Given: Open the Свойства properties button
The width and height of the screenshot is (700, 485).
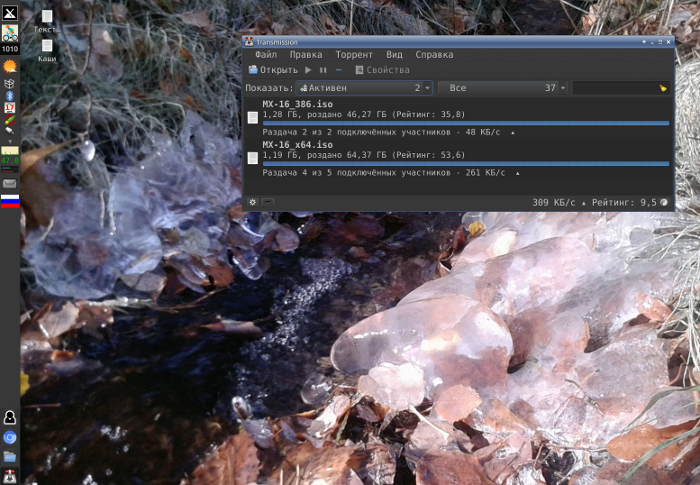Looking at the screenshot, I should click(x=383, y=70).
